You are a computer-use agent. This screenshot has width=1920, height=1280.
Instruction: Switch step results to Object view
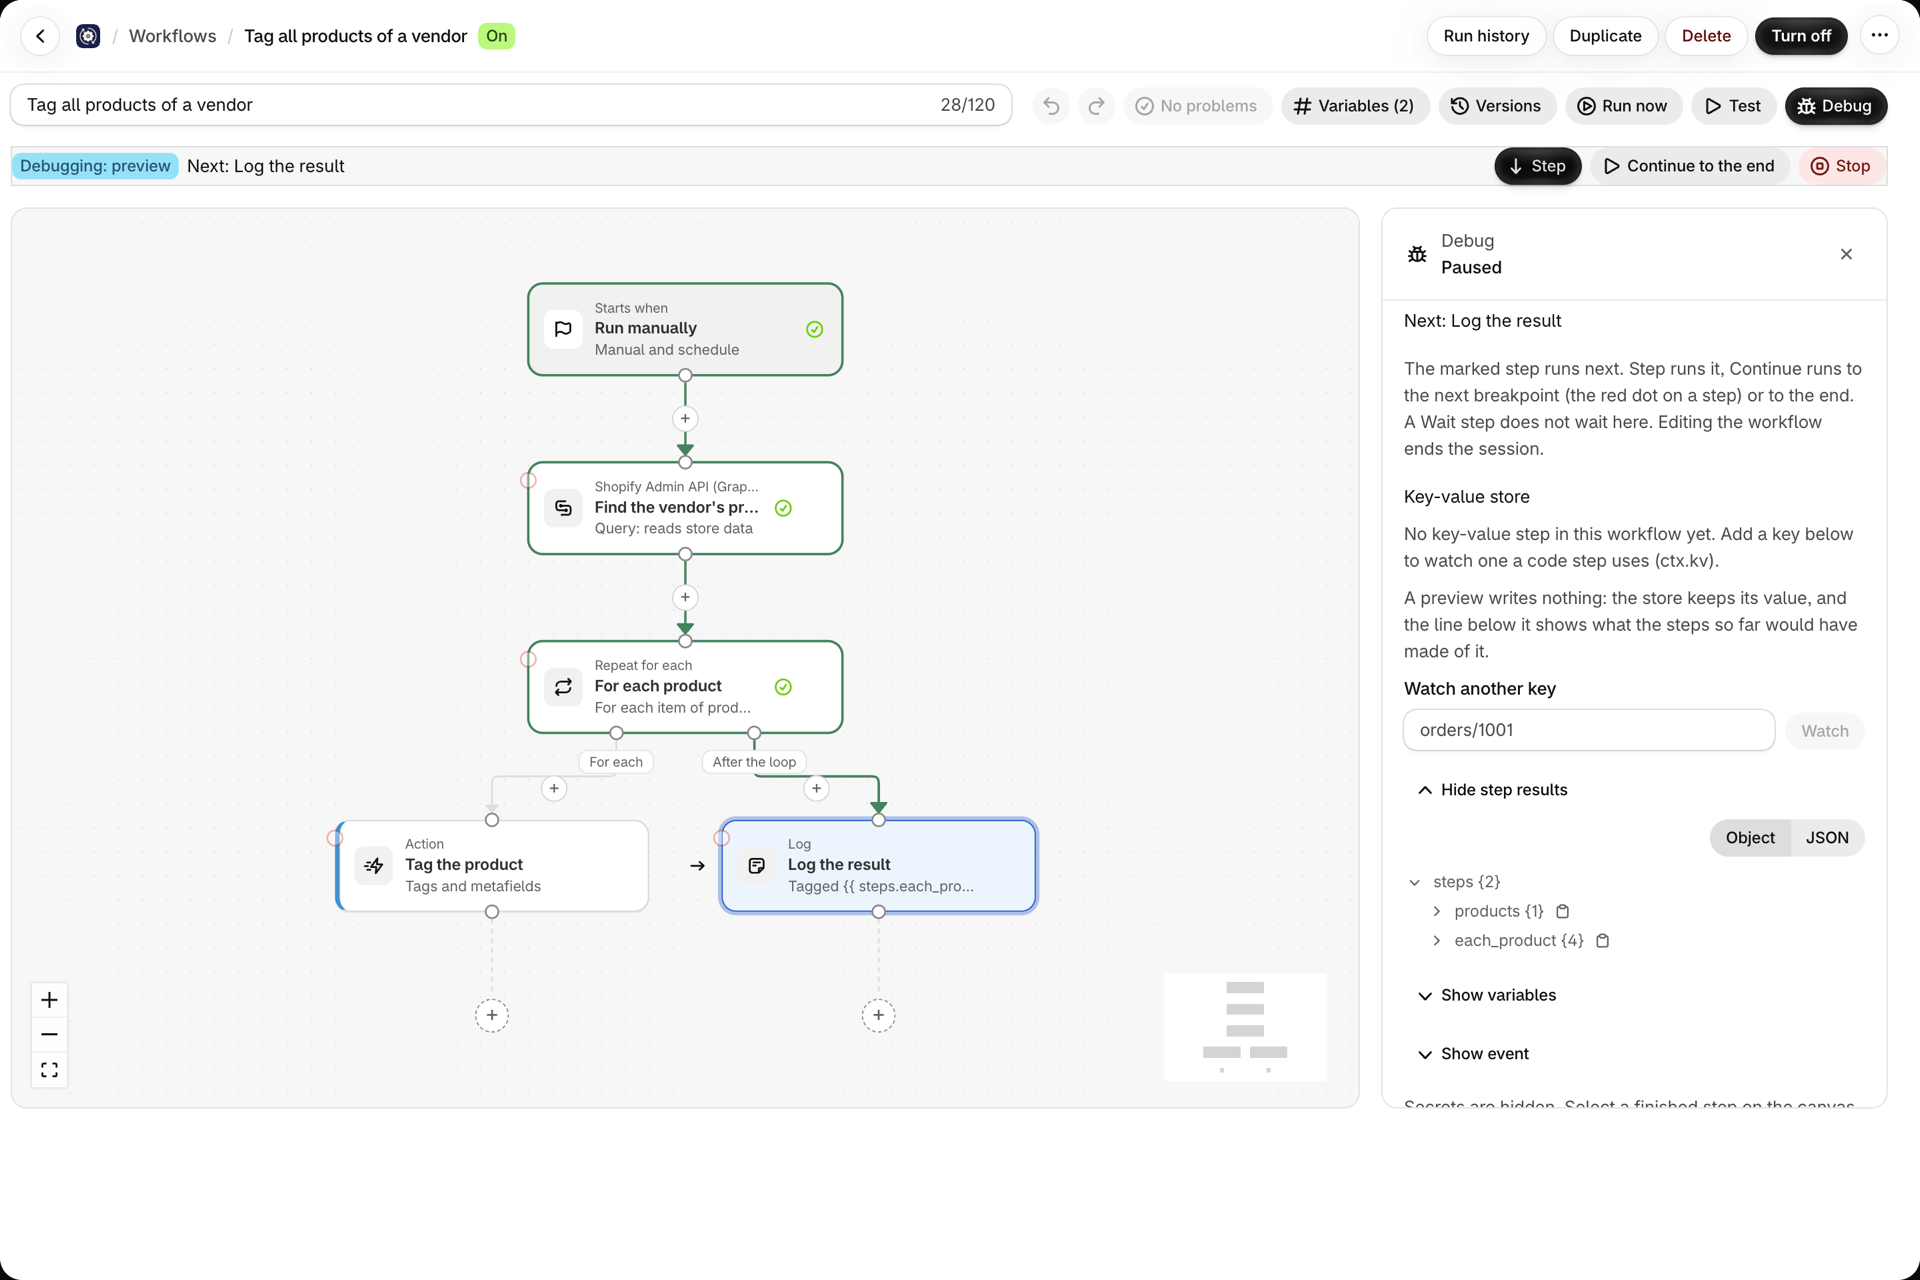(x=1750, y=838)
